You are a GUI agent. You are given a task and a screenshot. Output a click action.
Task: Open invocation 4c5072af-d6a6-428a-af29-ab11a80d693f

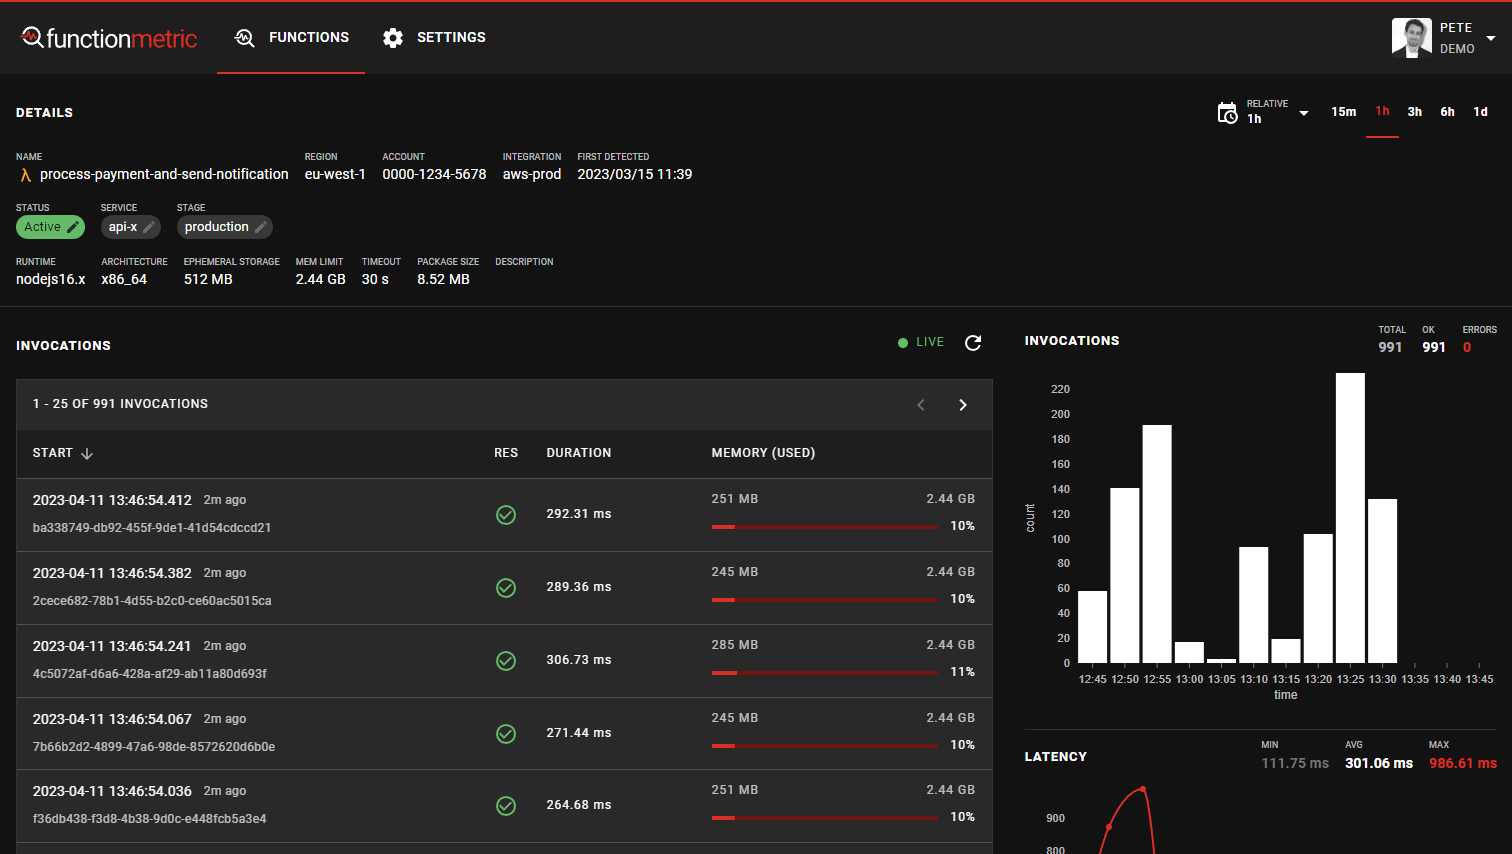coord(150,674)
